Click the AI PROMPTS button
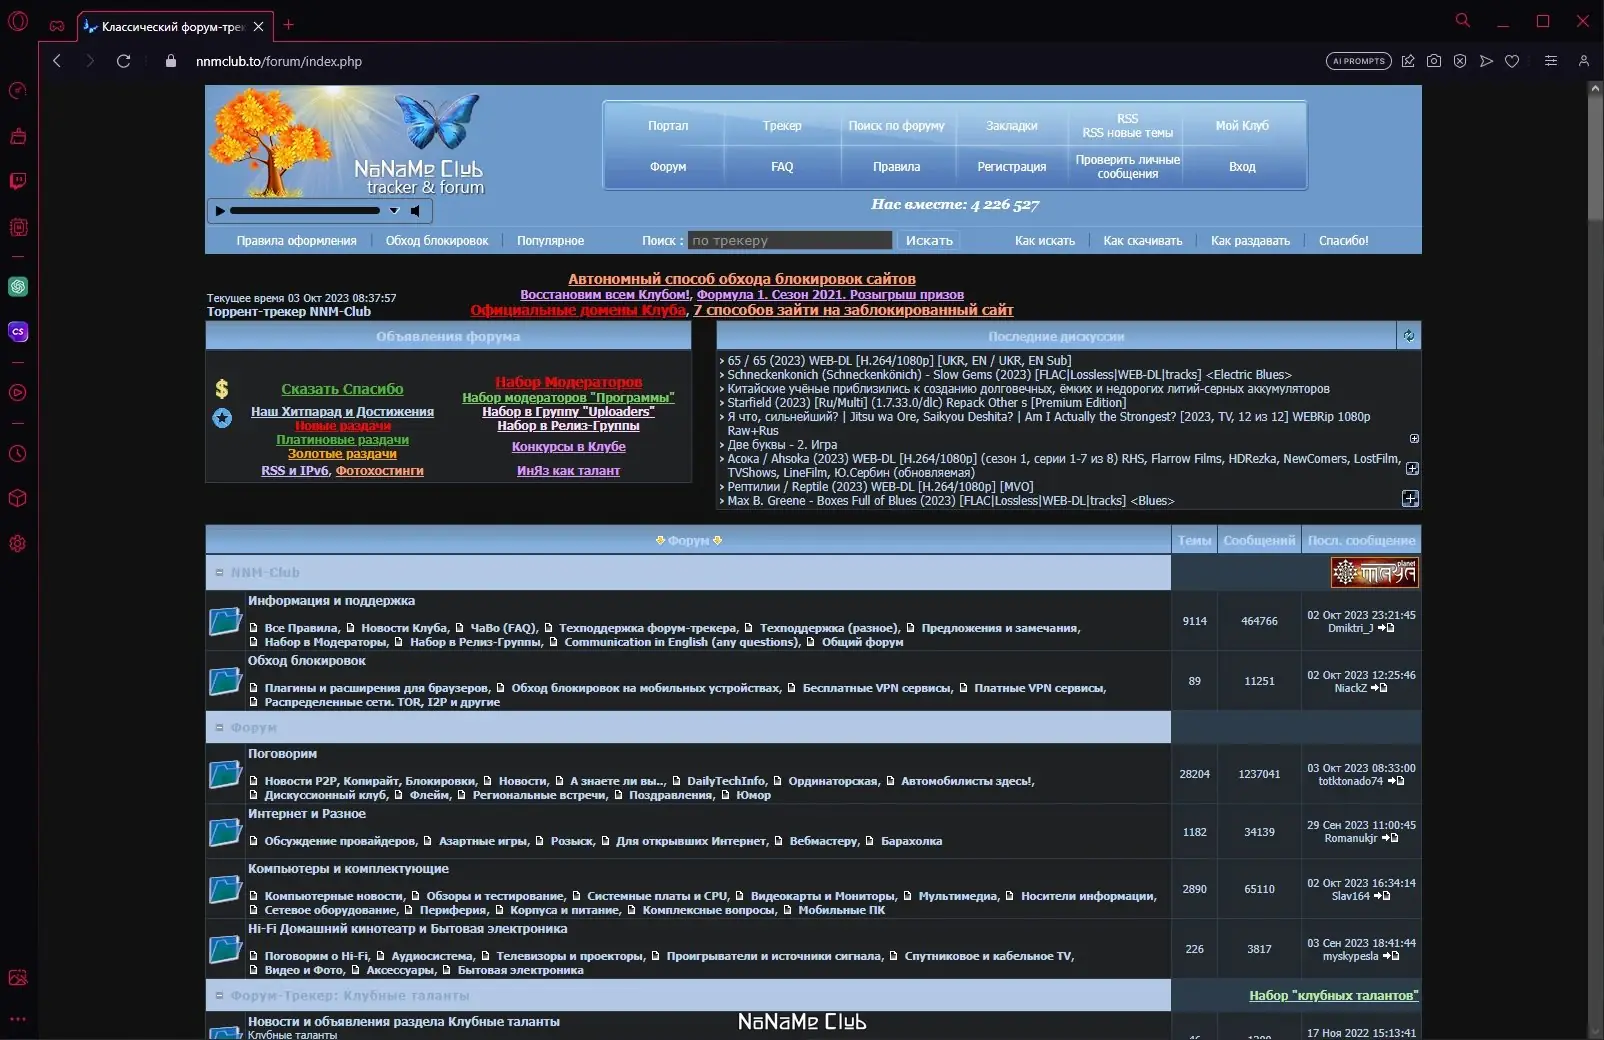1604x1040 pixels. tap(1359, 61)
